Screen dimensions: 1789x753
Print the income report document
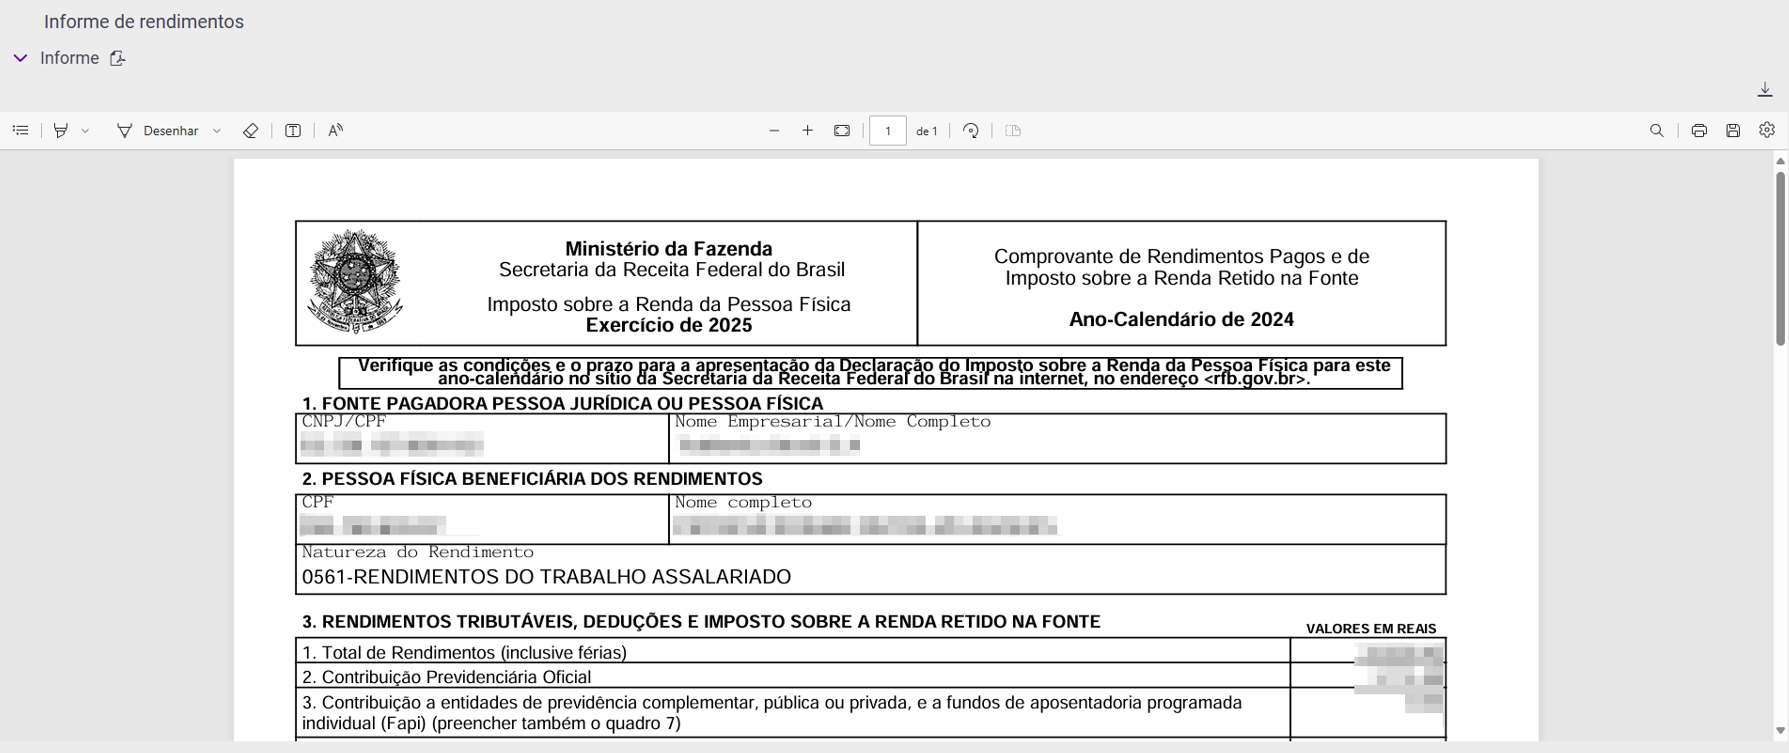coord(1699,130)
